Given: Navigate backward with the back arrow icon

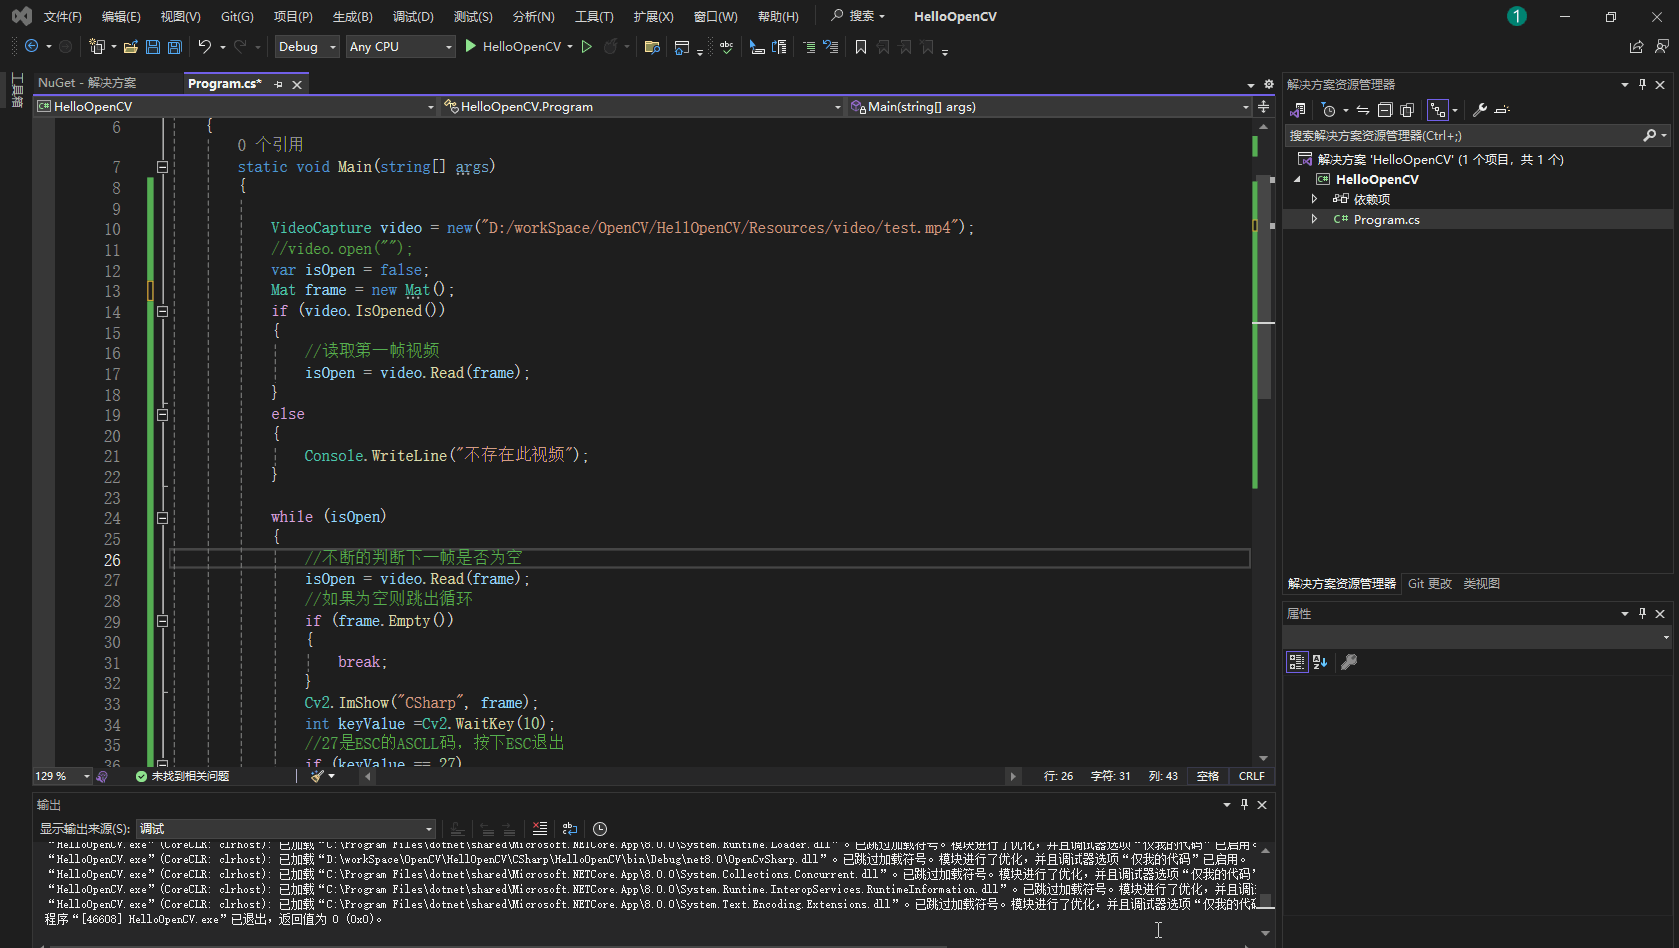Looking at the screenshot, I should 32,46.
